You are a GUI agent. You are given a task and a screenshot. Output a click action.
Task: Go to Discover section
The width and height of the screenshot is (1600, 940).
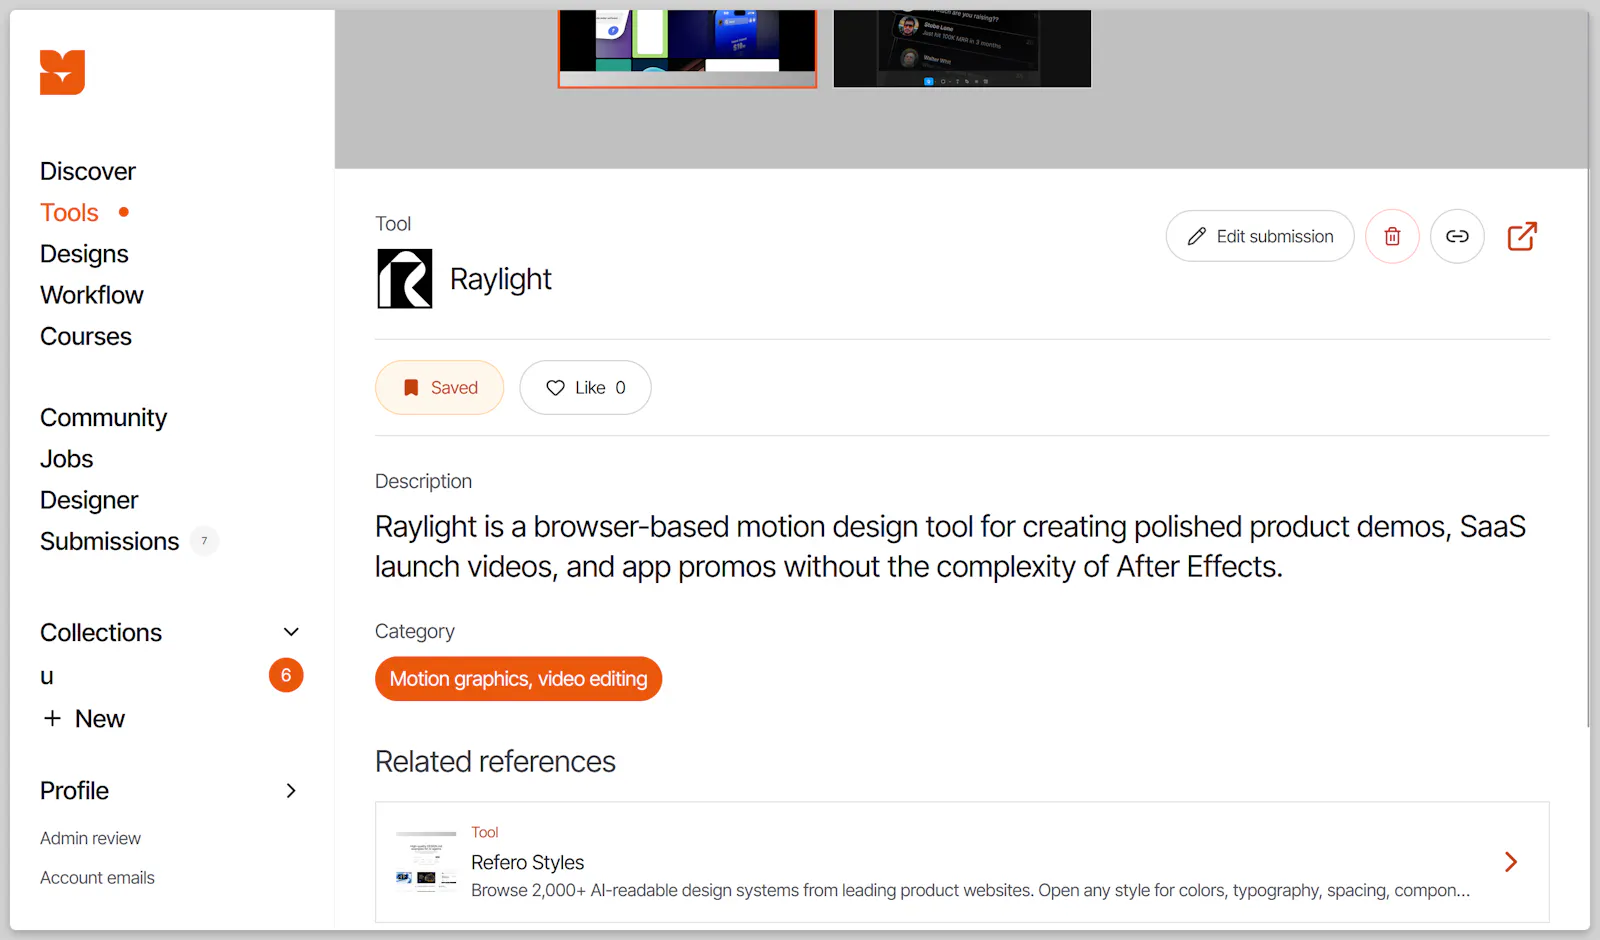click(x=88, y=171)
